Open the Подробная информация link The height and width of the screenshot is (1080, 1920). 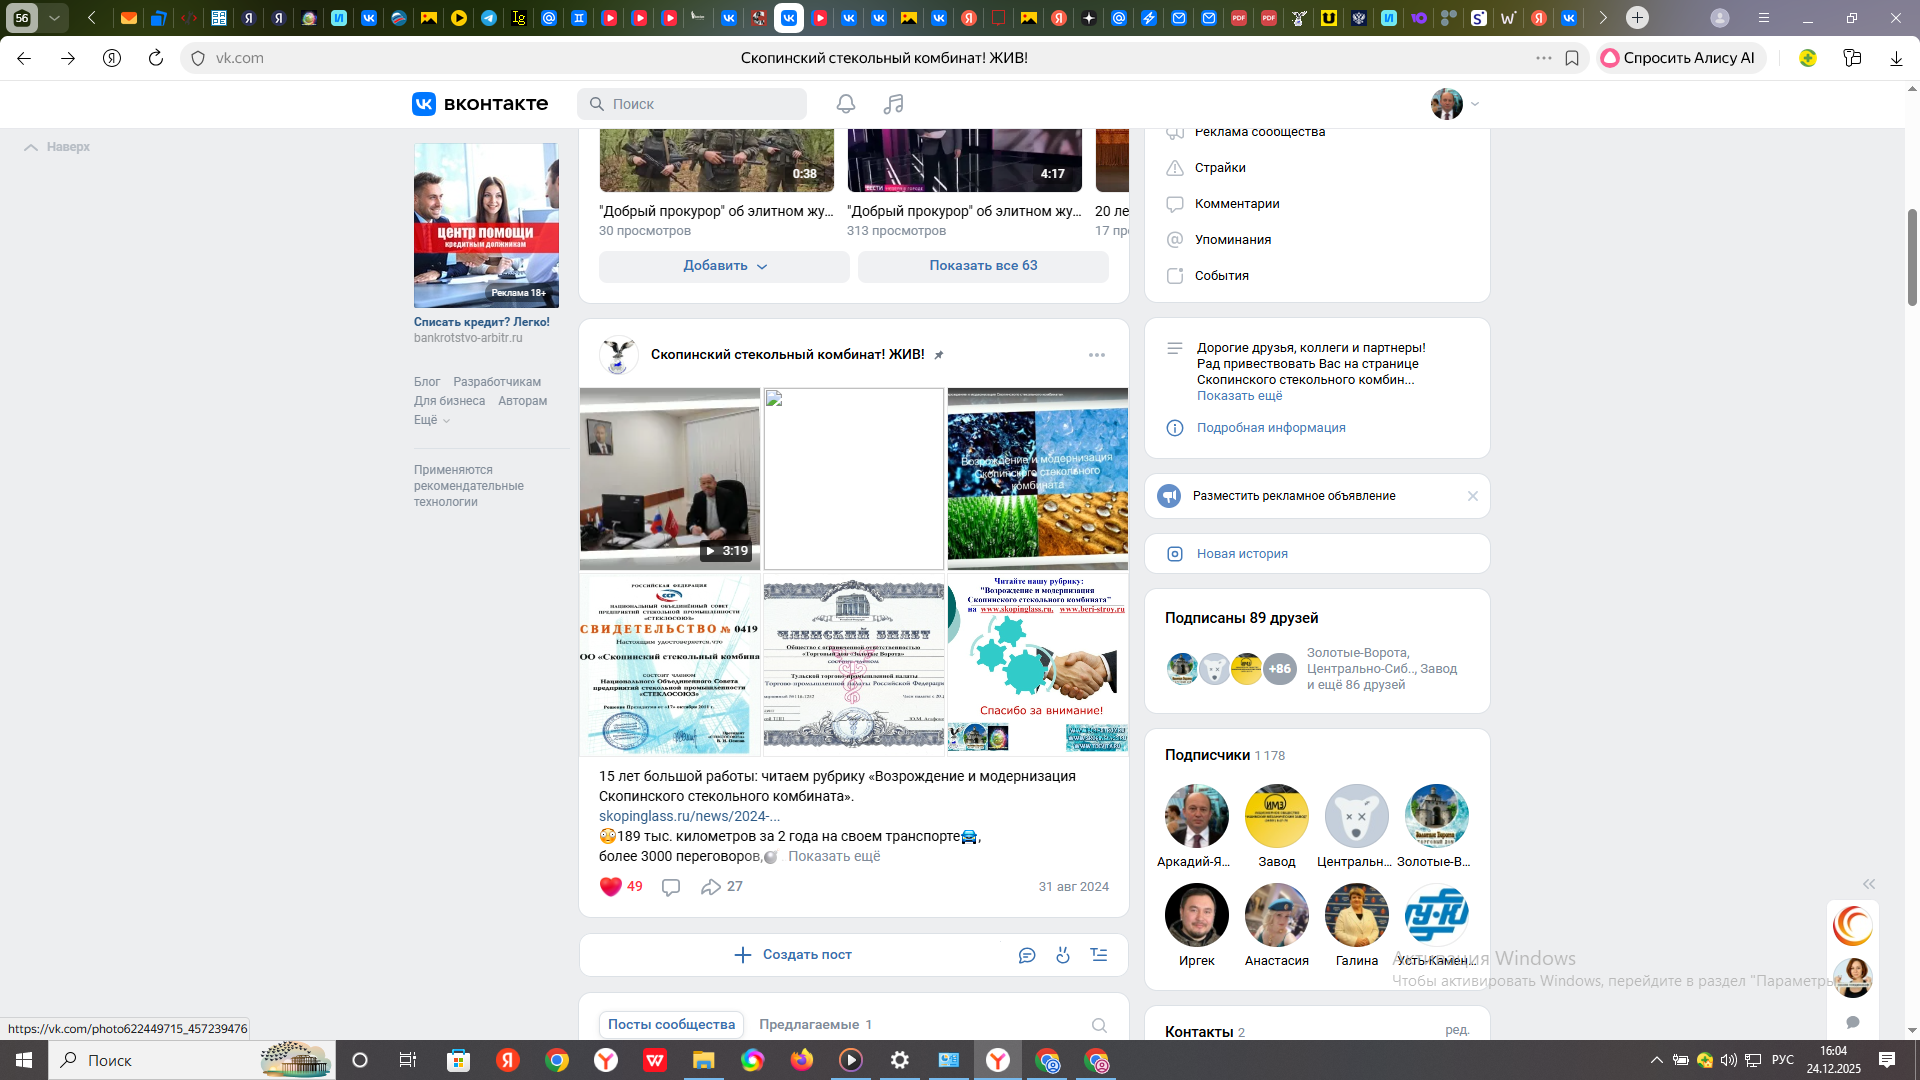(x=1270, y=428)
